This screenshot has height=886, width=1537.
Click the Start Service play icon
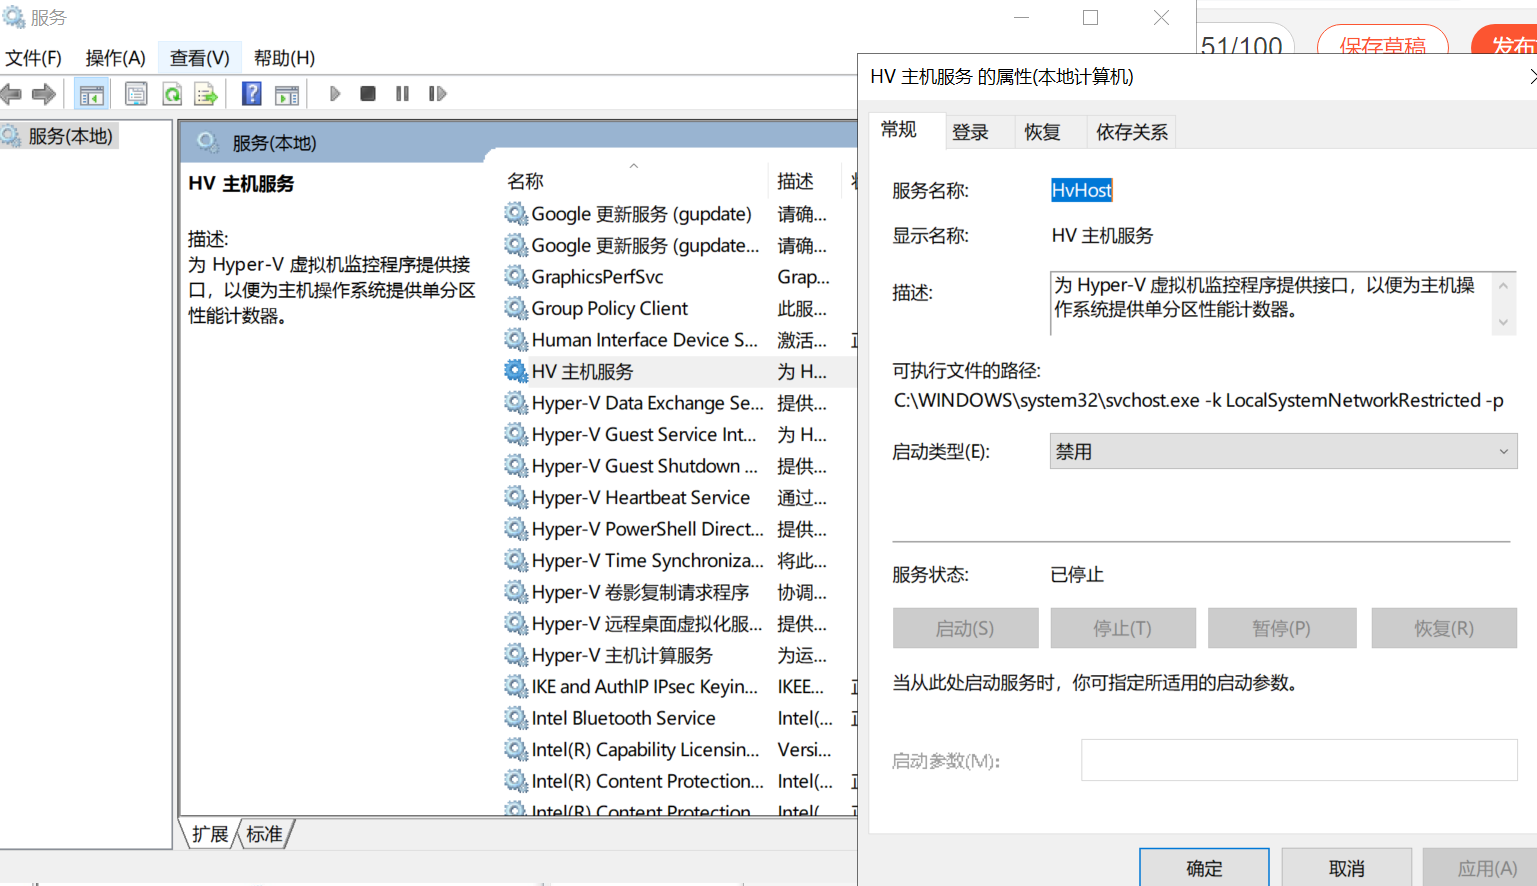(335, 94)
